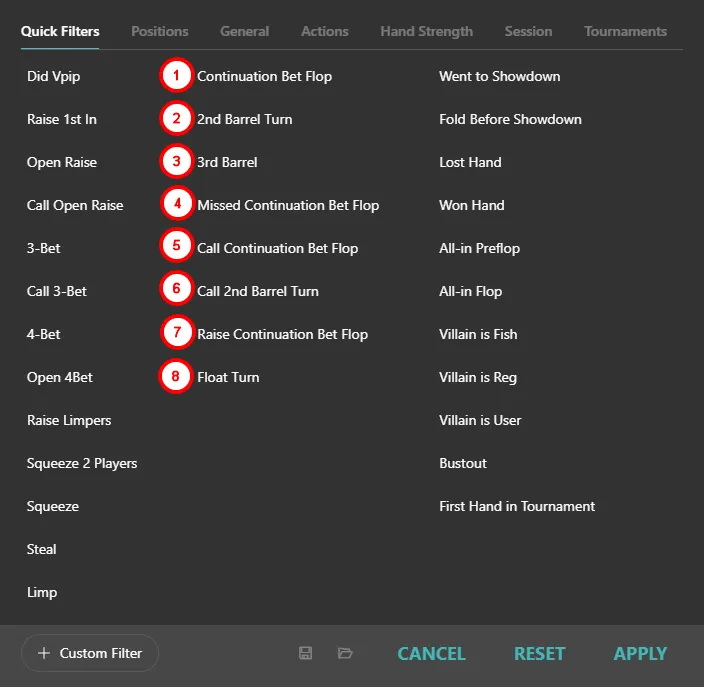Enable the Continuation Bet Flop filter

coord(264,76)
